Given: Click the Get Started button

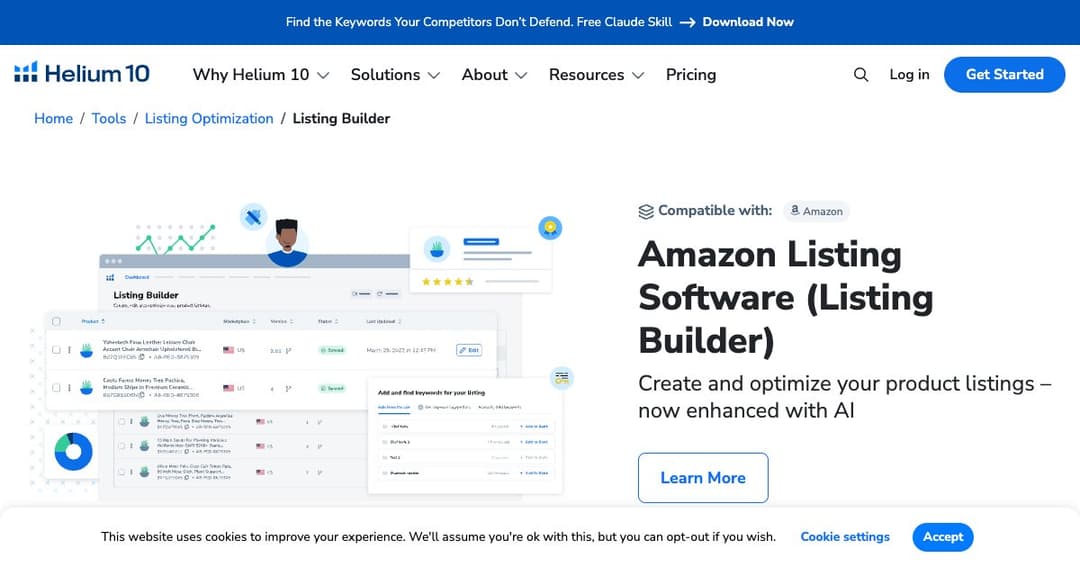Looking at the screenshot, I should [1004, 74].
